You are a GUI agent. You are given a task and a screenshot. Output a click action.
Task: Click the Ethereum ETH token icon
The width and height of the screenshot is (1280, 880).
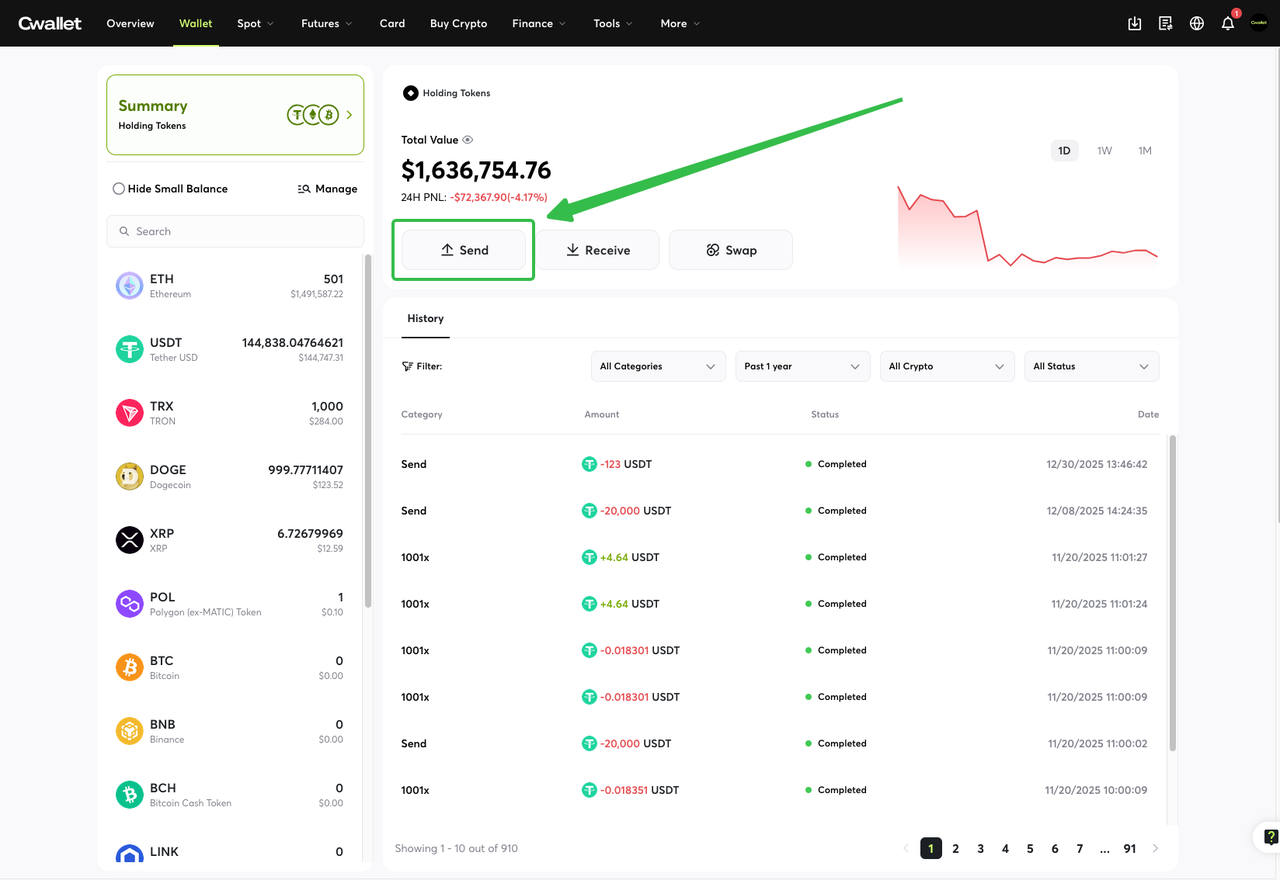pos(129,286)
